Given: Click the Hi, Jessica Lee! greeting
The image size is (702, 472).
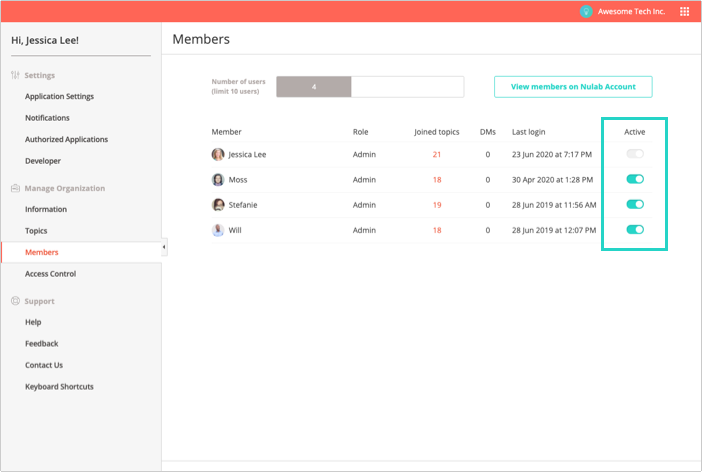Looking at the screenshot, I should click(45, 40).
